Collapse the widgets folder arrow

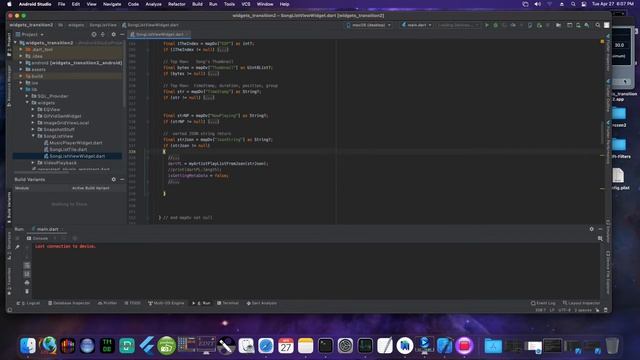click(27, 103)
